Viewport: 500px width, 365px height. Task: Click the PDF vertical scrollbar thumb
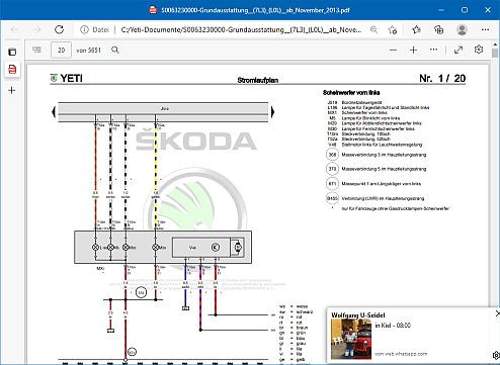click(x=495, y=53)
